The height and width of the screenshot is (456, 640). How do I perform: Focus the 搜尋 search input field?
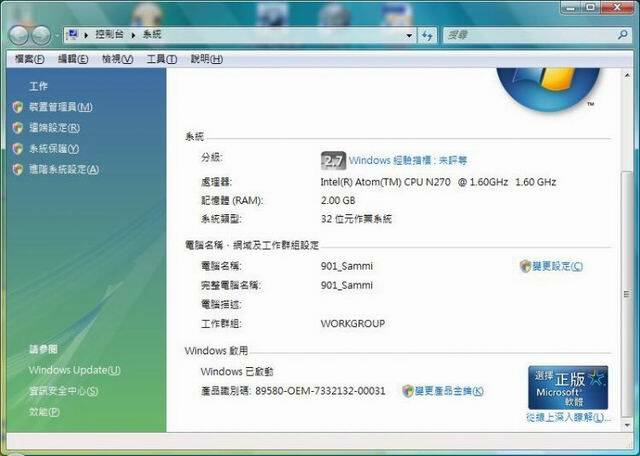(x=529, y=36)
